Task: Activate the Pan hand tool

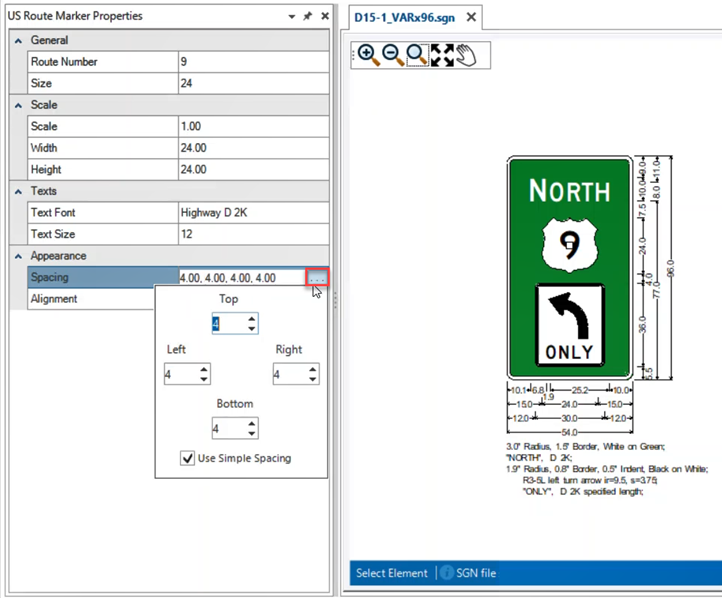Action: [466, 55]
